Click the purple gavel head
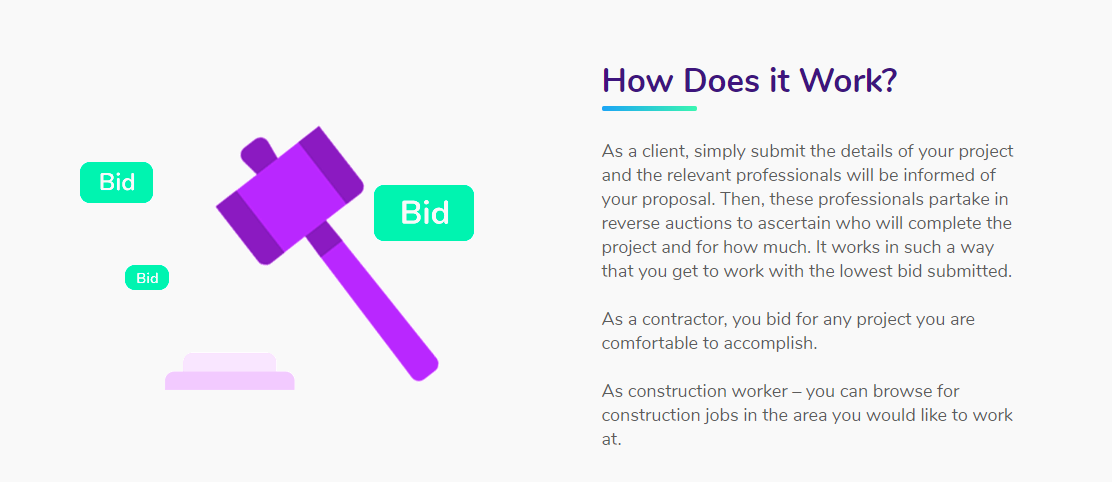The width and height of the screenshot is (1112, 482). [x=291, y=196]
